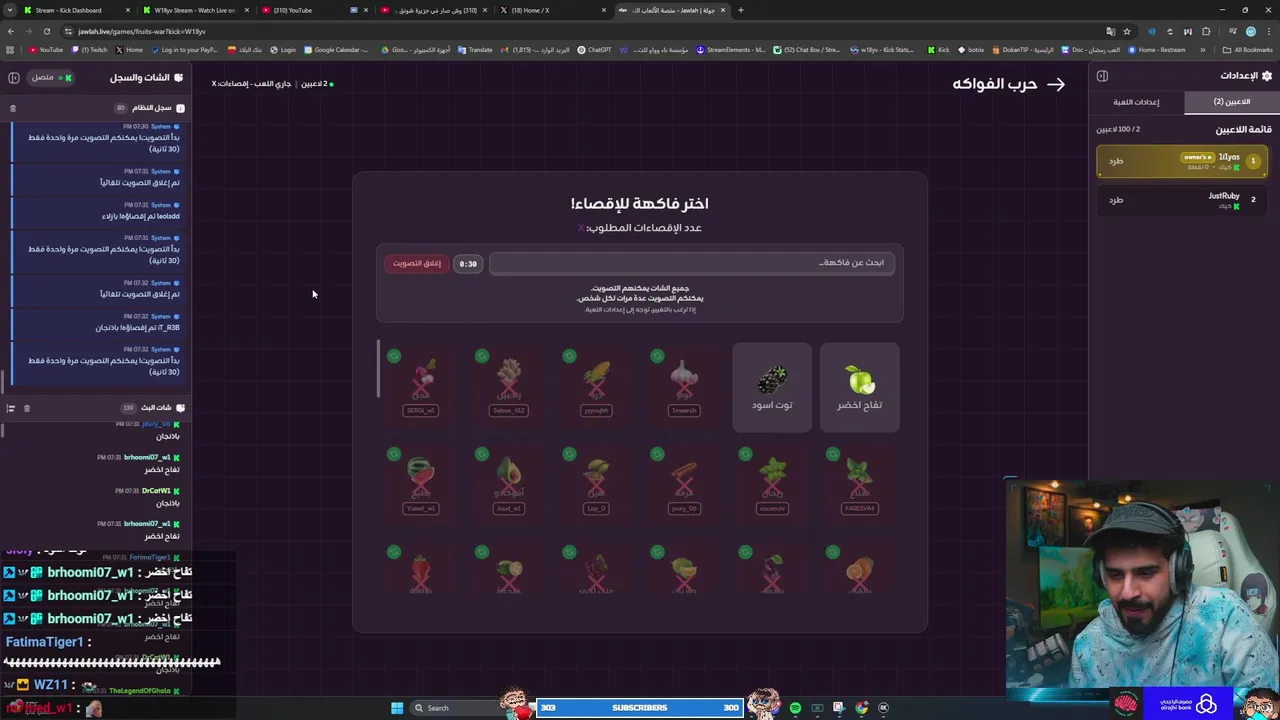The height and width of the screenshot is (720, 1280).
Task: Open Spotify from the taskbar
Action: [x=795, y=708]
